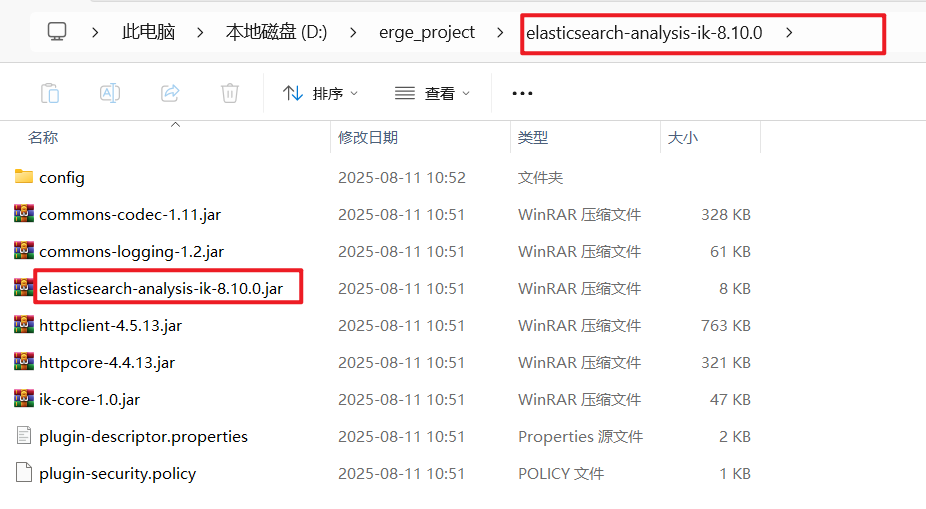Image resolution: width=926 pixels, height=509 pixels.
Task: Expand the chevron after the monitor icon
Action: 94,32
